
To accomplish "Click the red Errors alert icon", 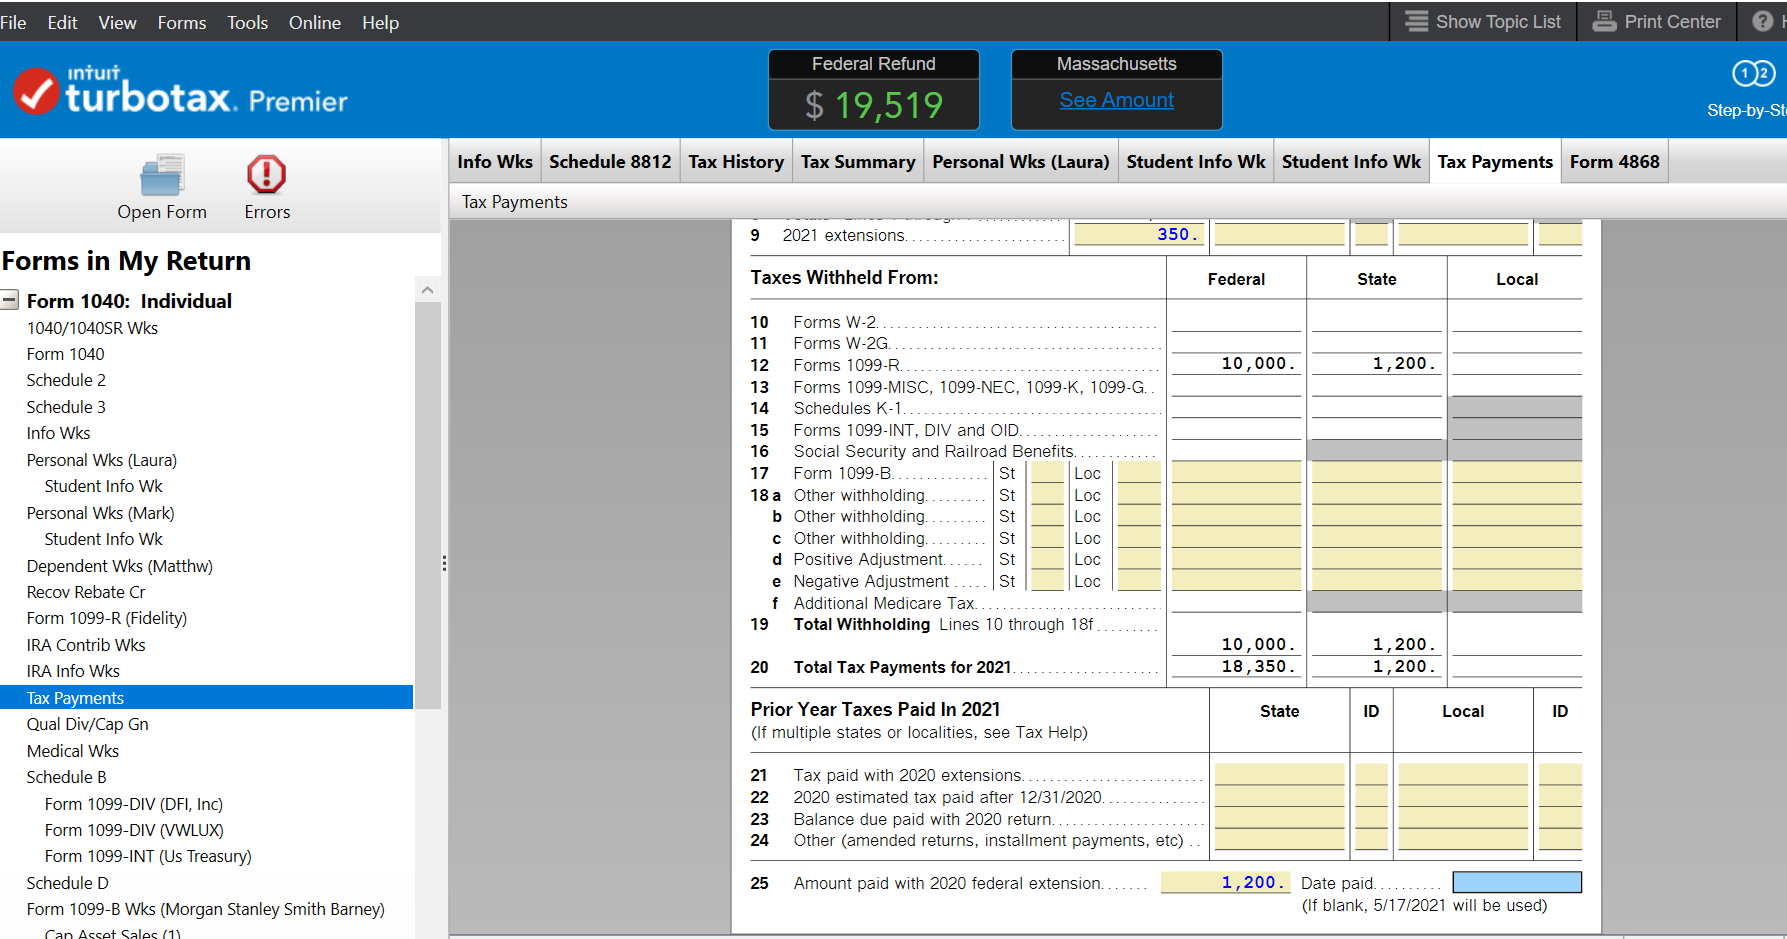I will pyautogui.click(x=266, y=175).
